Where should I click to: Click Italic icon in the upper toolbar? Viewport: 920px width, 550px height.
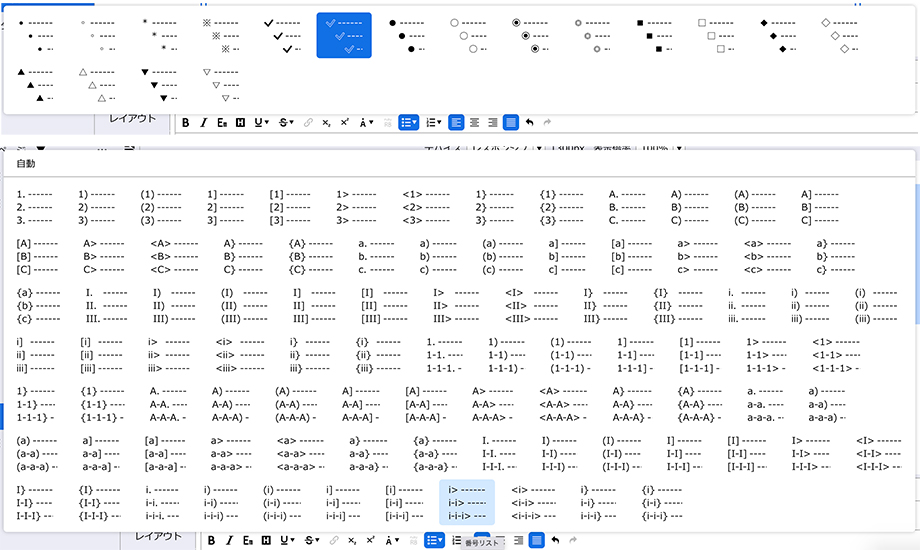tap(204, 122)
